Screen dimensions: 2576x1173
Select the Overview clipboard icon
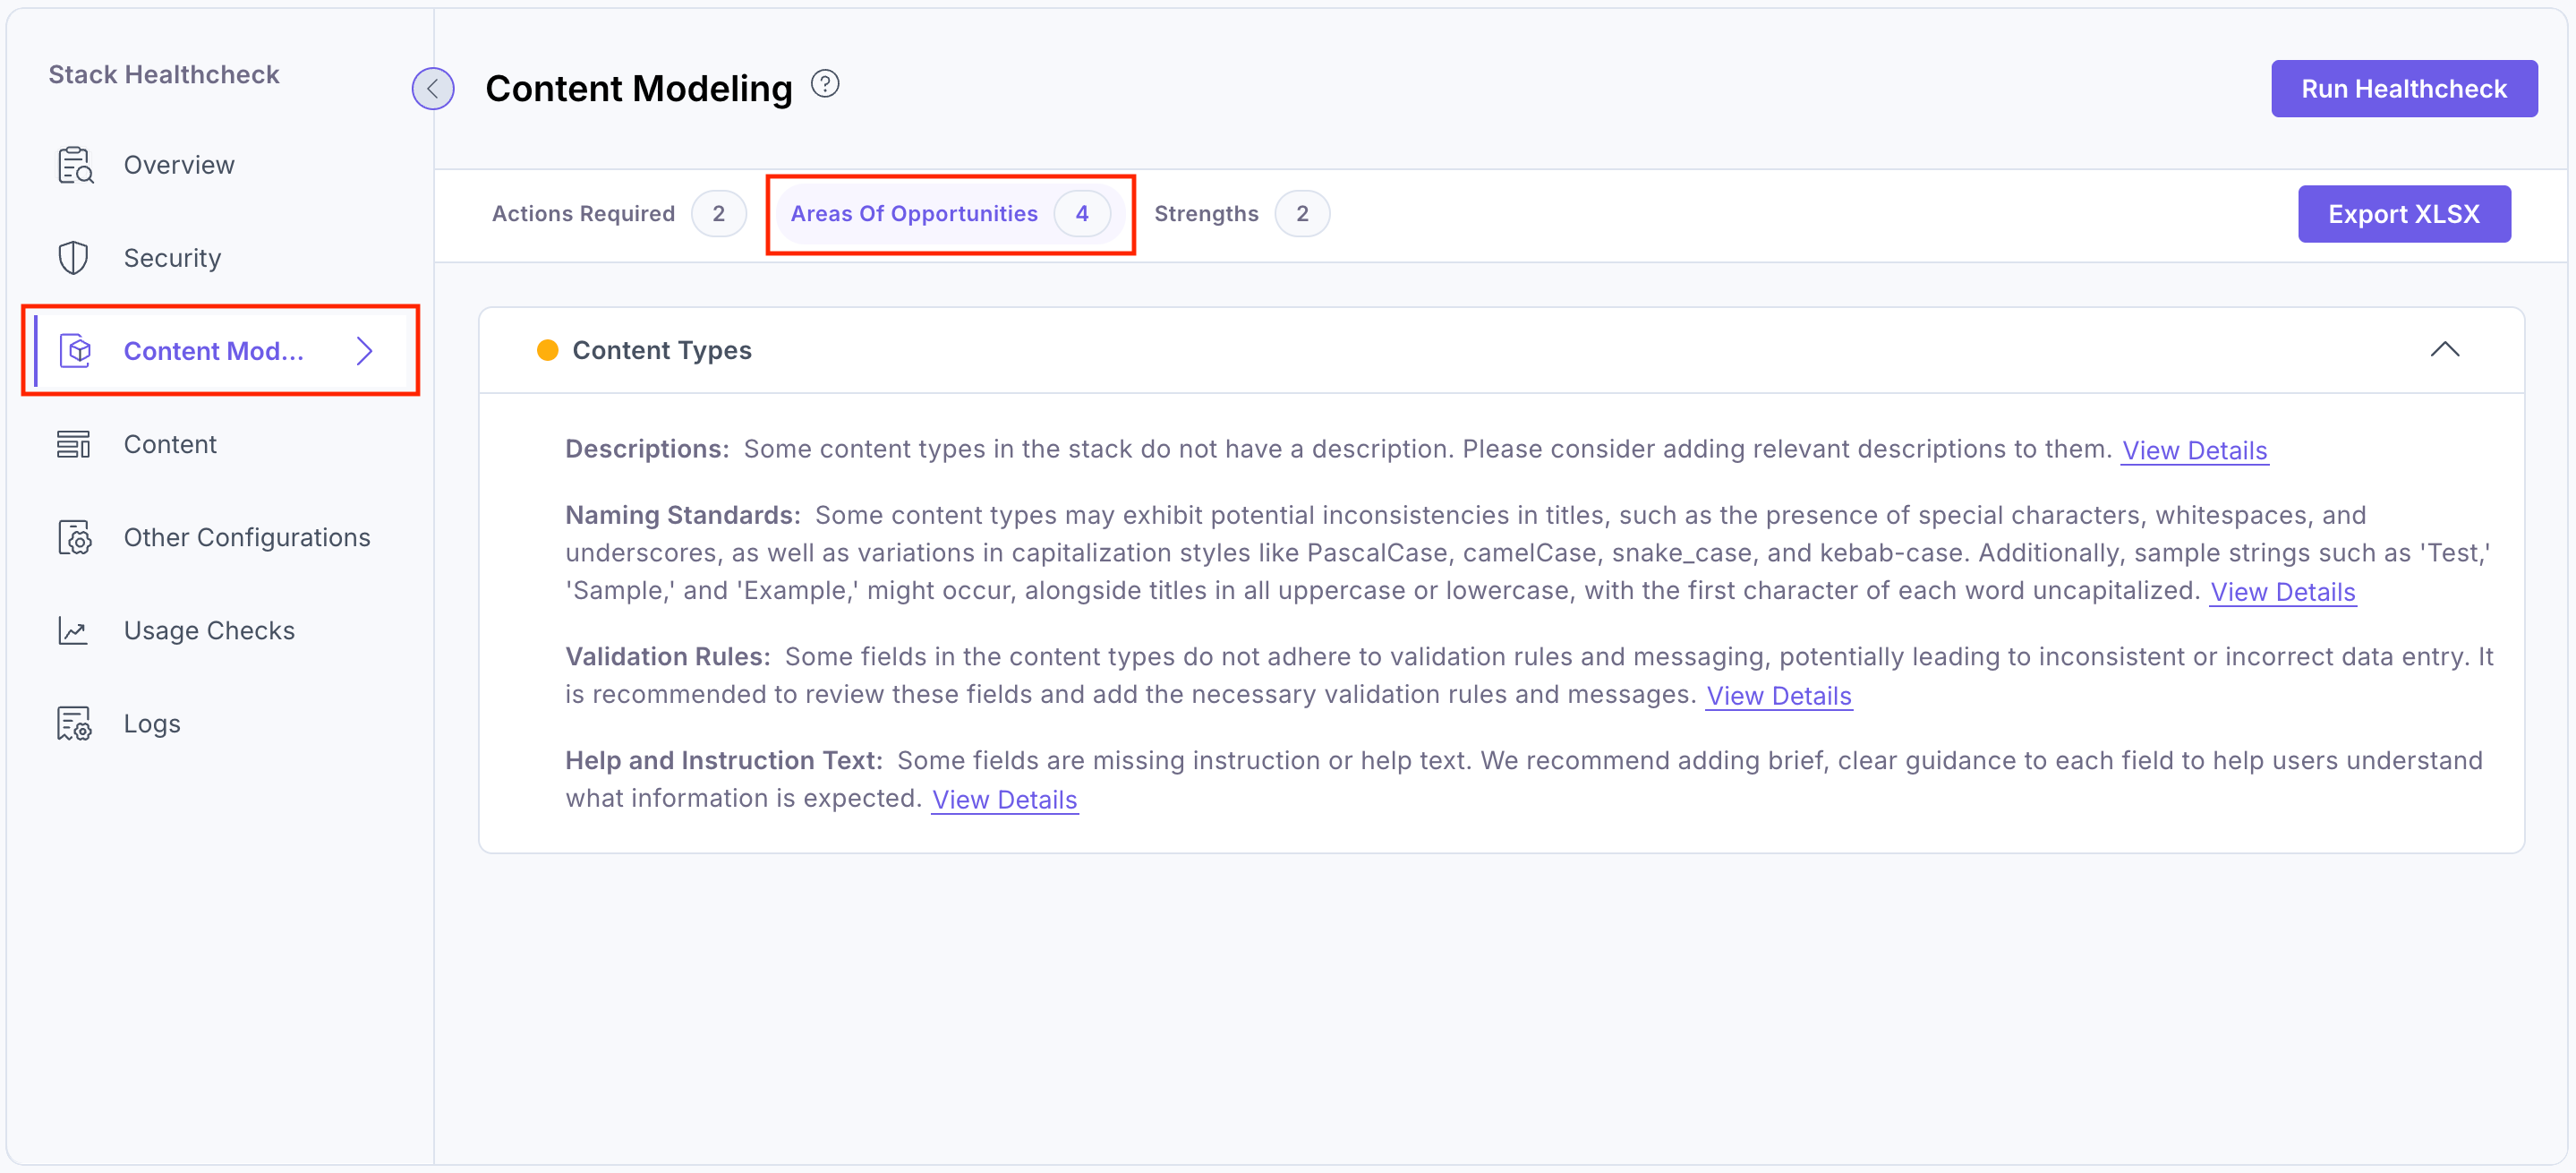coord(74,164)
